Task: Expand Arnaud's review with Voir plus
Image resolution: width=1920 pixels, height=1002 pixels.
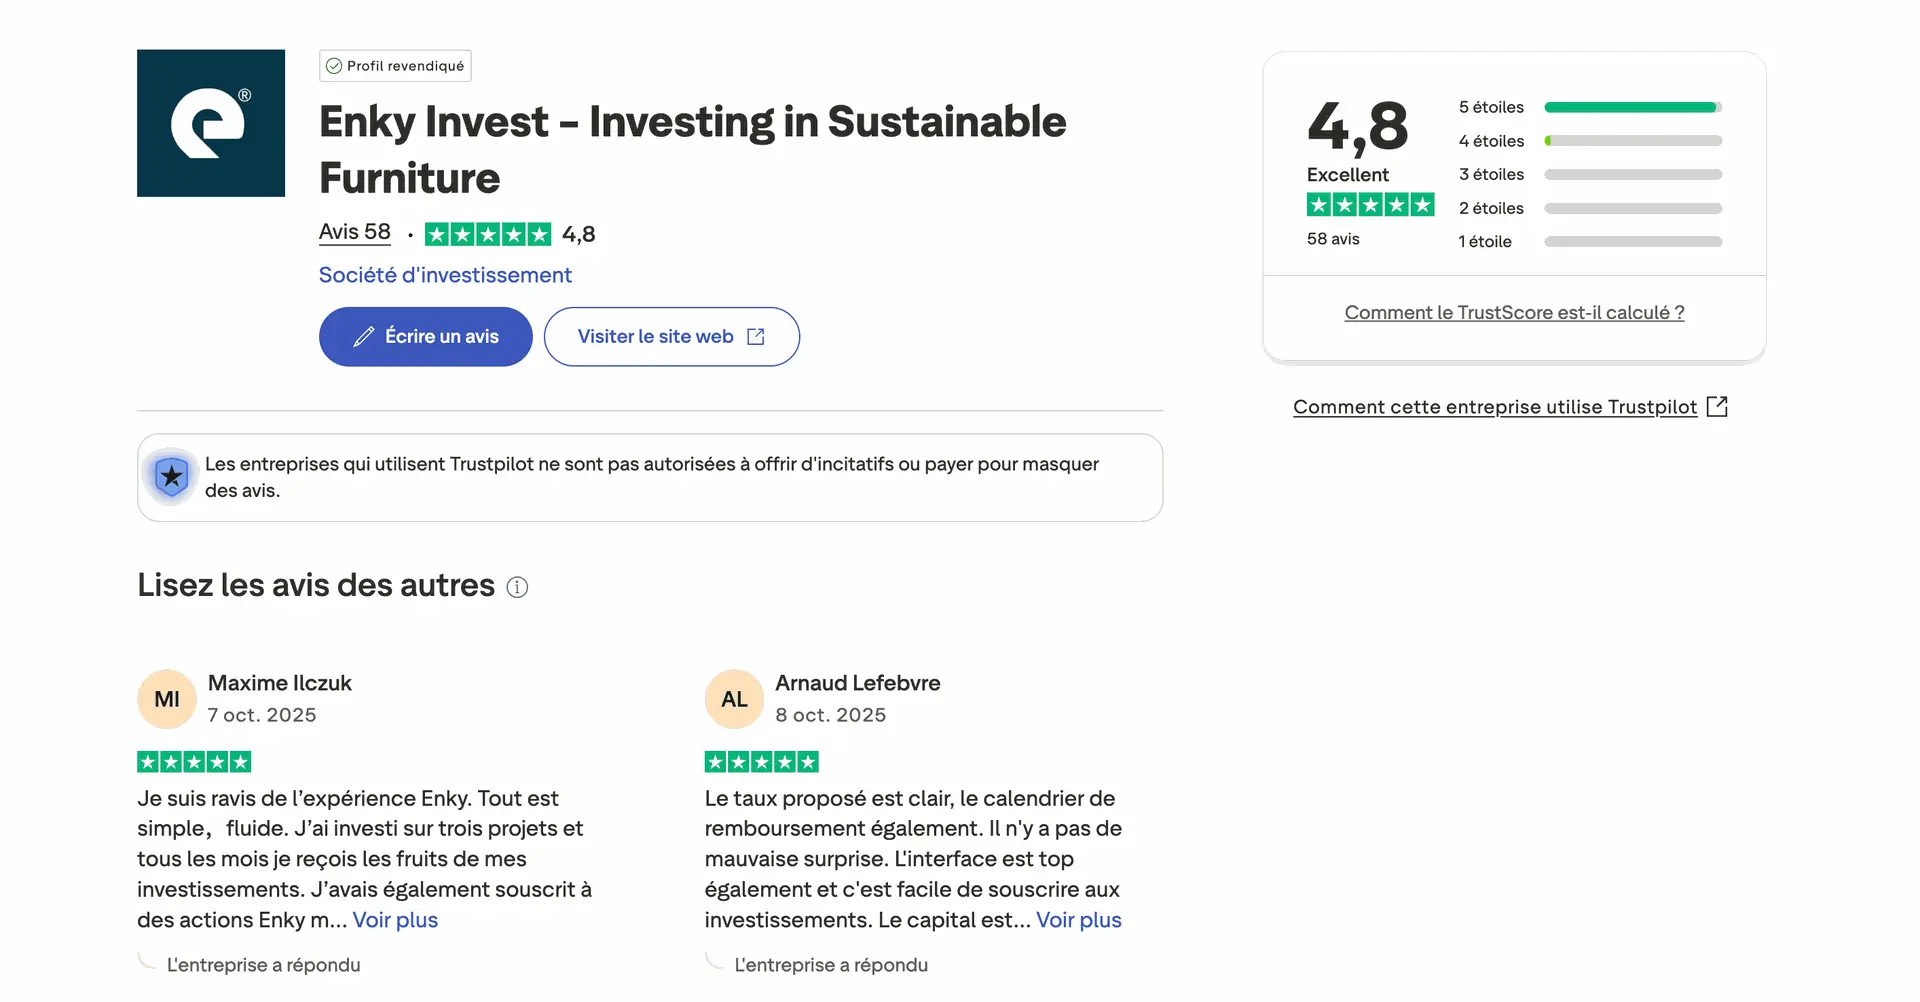Action: click(x=1078, y=920)
